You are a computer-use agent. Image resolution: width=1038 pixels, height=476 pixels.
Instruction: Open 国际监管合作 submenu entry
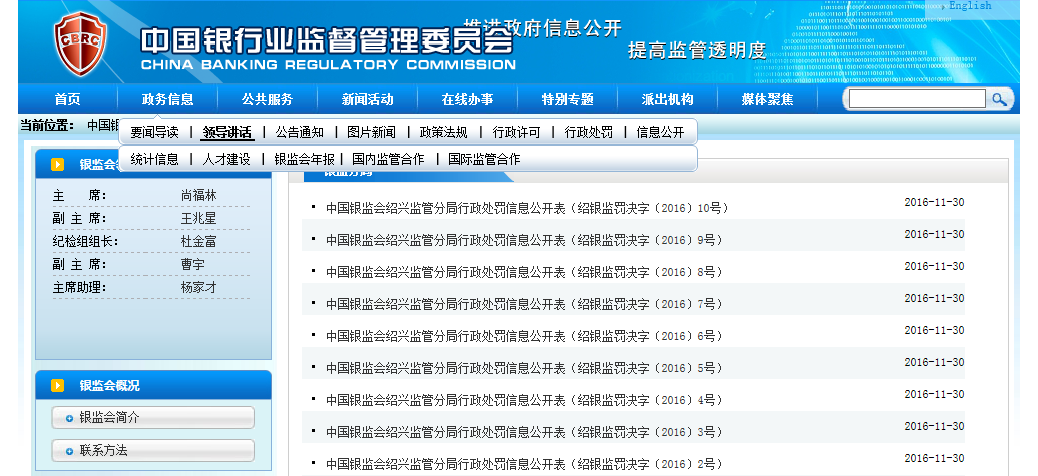484,159
